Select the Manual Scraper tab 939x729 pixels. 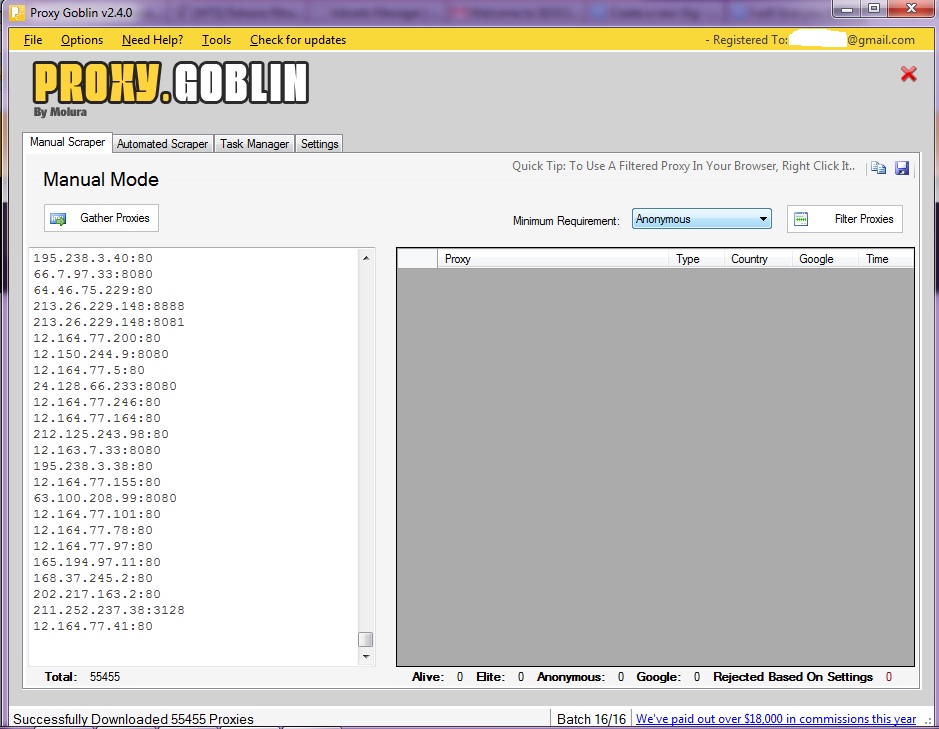coord(67,142)
